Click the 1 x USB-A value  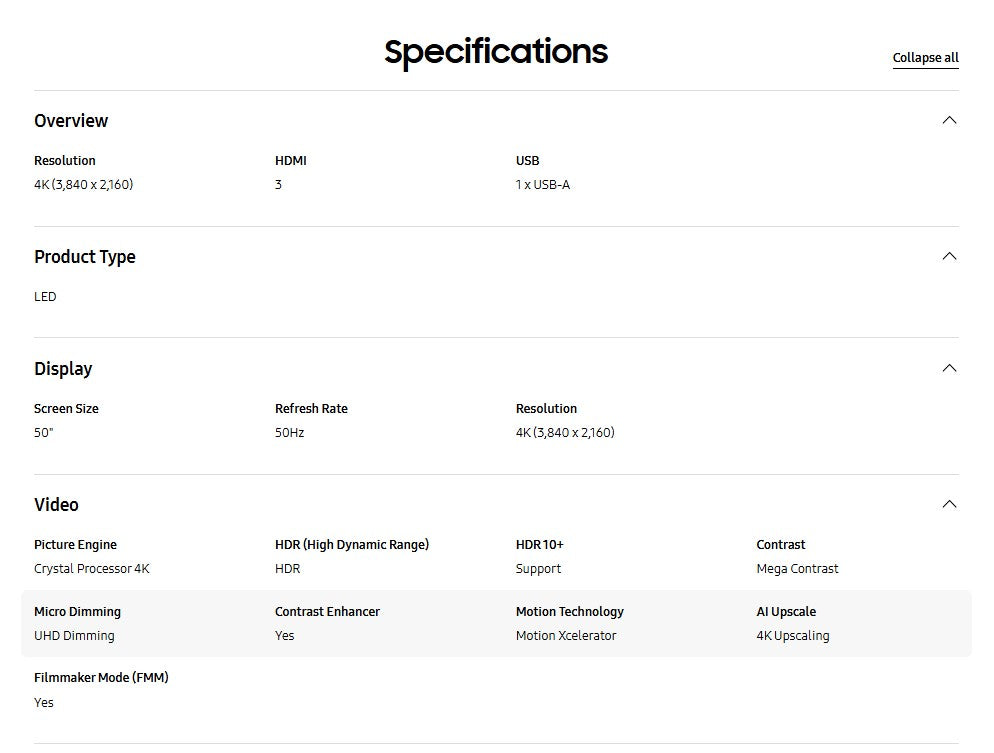click(x=543, y=185)
